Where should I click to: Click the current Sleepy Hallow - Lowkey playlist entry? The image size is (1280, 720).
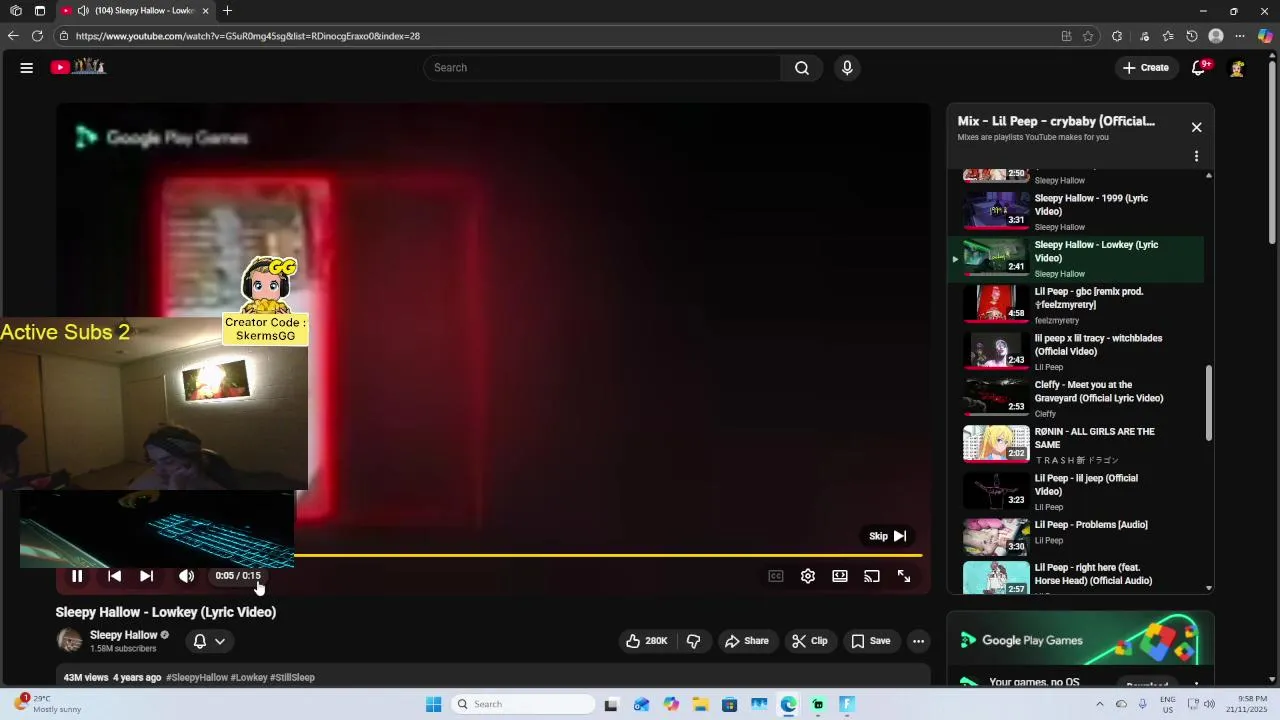click(1075, 258)
